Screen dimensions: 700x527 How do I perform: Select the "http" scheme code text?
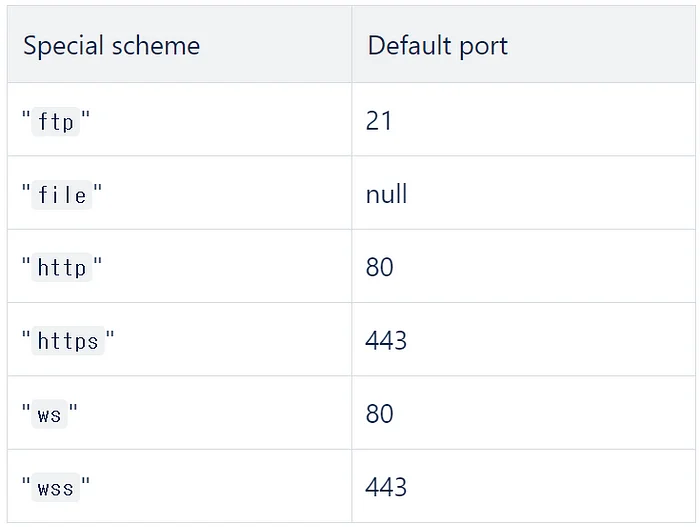tap(62, 268)
